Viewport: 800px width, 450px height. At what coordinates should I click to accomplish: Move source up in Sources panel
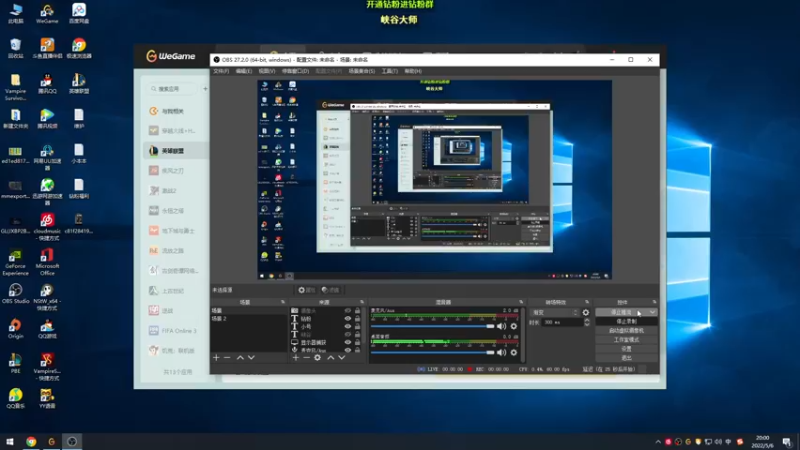[x=330, y=358]
